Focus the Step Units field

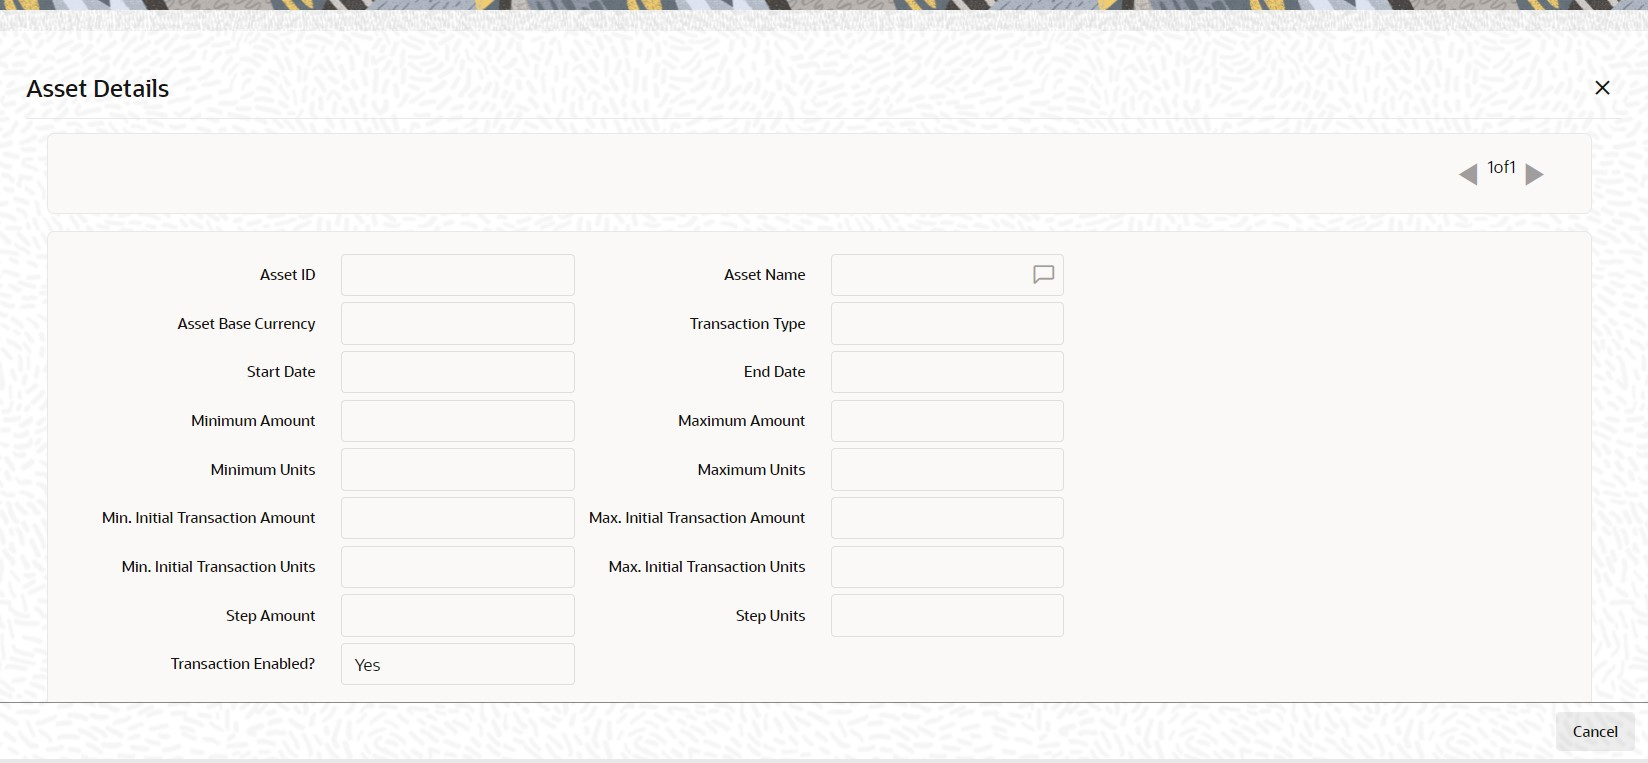pyautogui.click(x=947, y=616)
